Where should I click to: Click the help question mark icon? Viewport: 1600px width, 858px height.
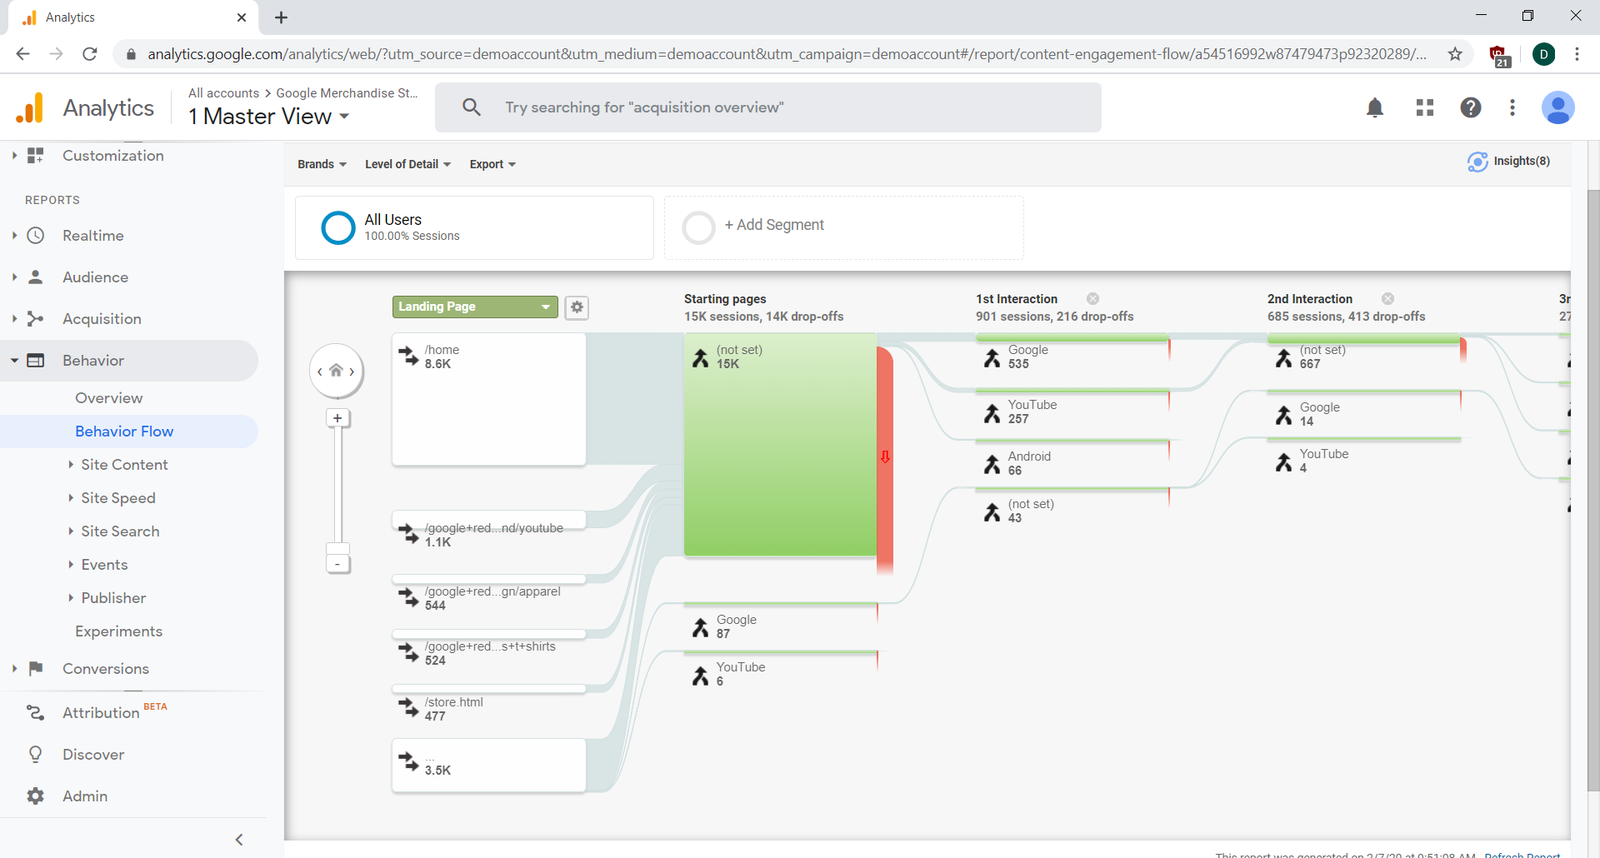coord(1470,108)
